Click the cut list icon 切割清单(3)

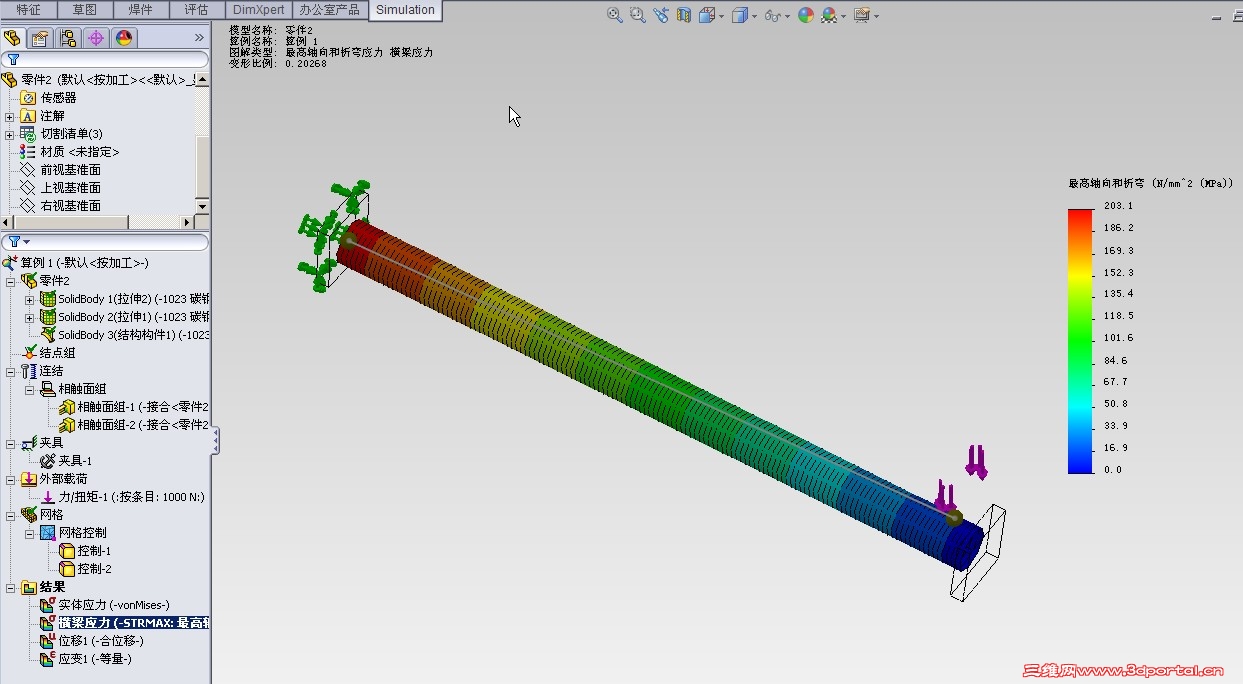(x=28, y=134)
